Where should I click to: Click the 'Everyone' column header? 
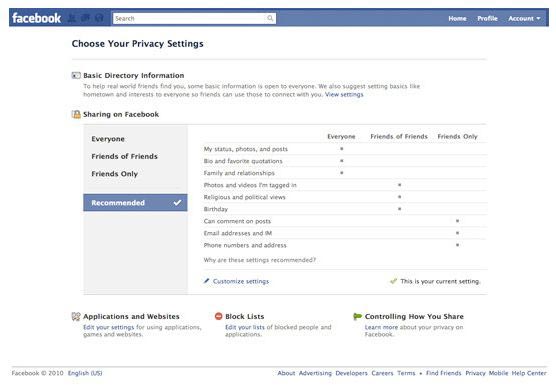point(341,136)
